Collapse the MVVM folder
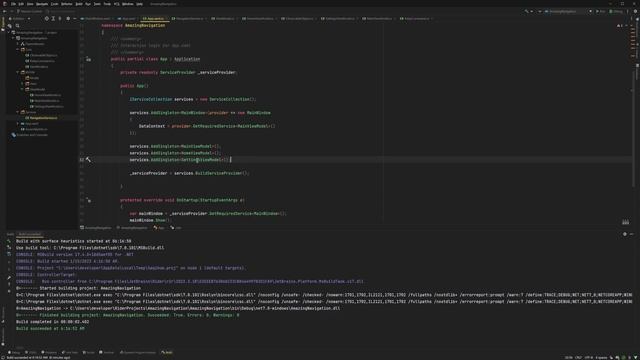640x360 pixels. coord(18,72)
